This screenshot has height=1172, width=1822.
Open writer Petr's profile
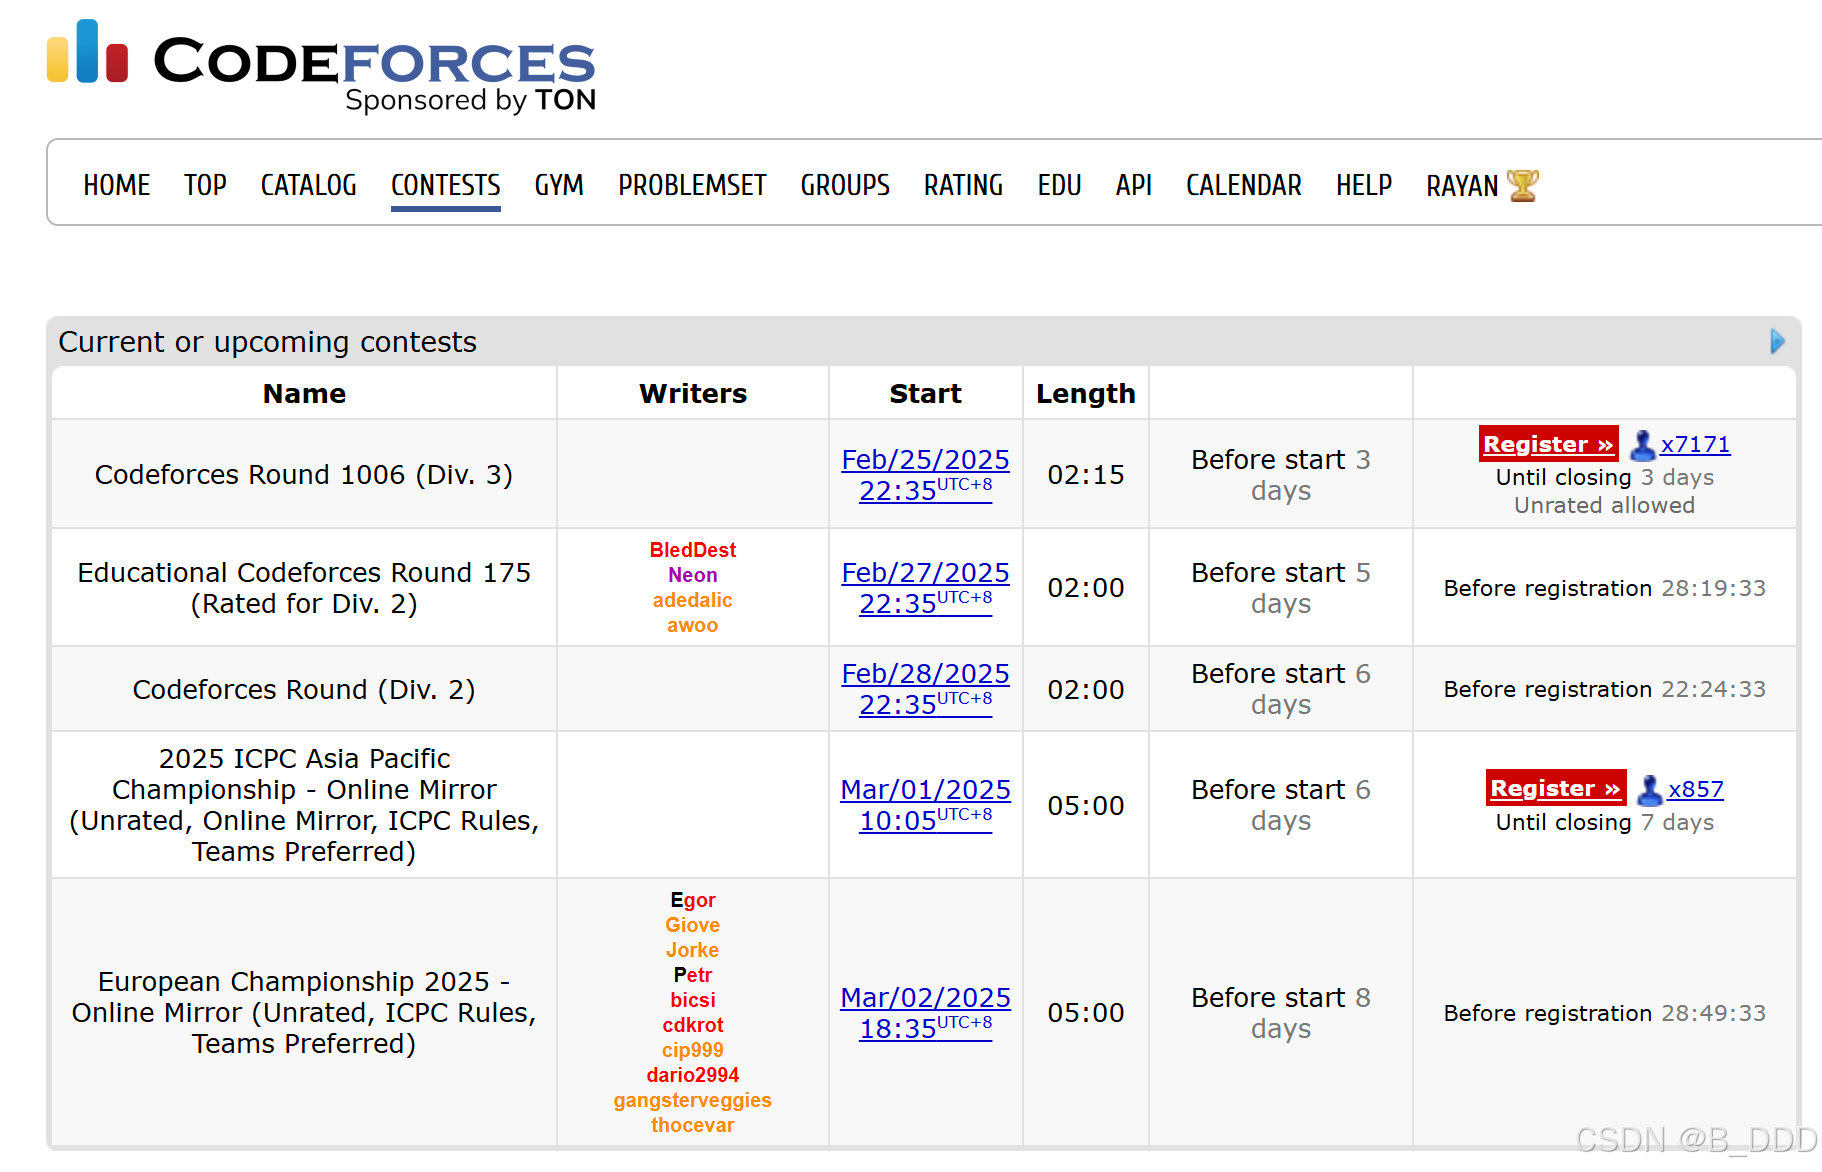[692, 975]
